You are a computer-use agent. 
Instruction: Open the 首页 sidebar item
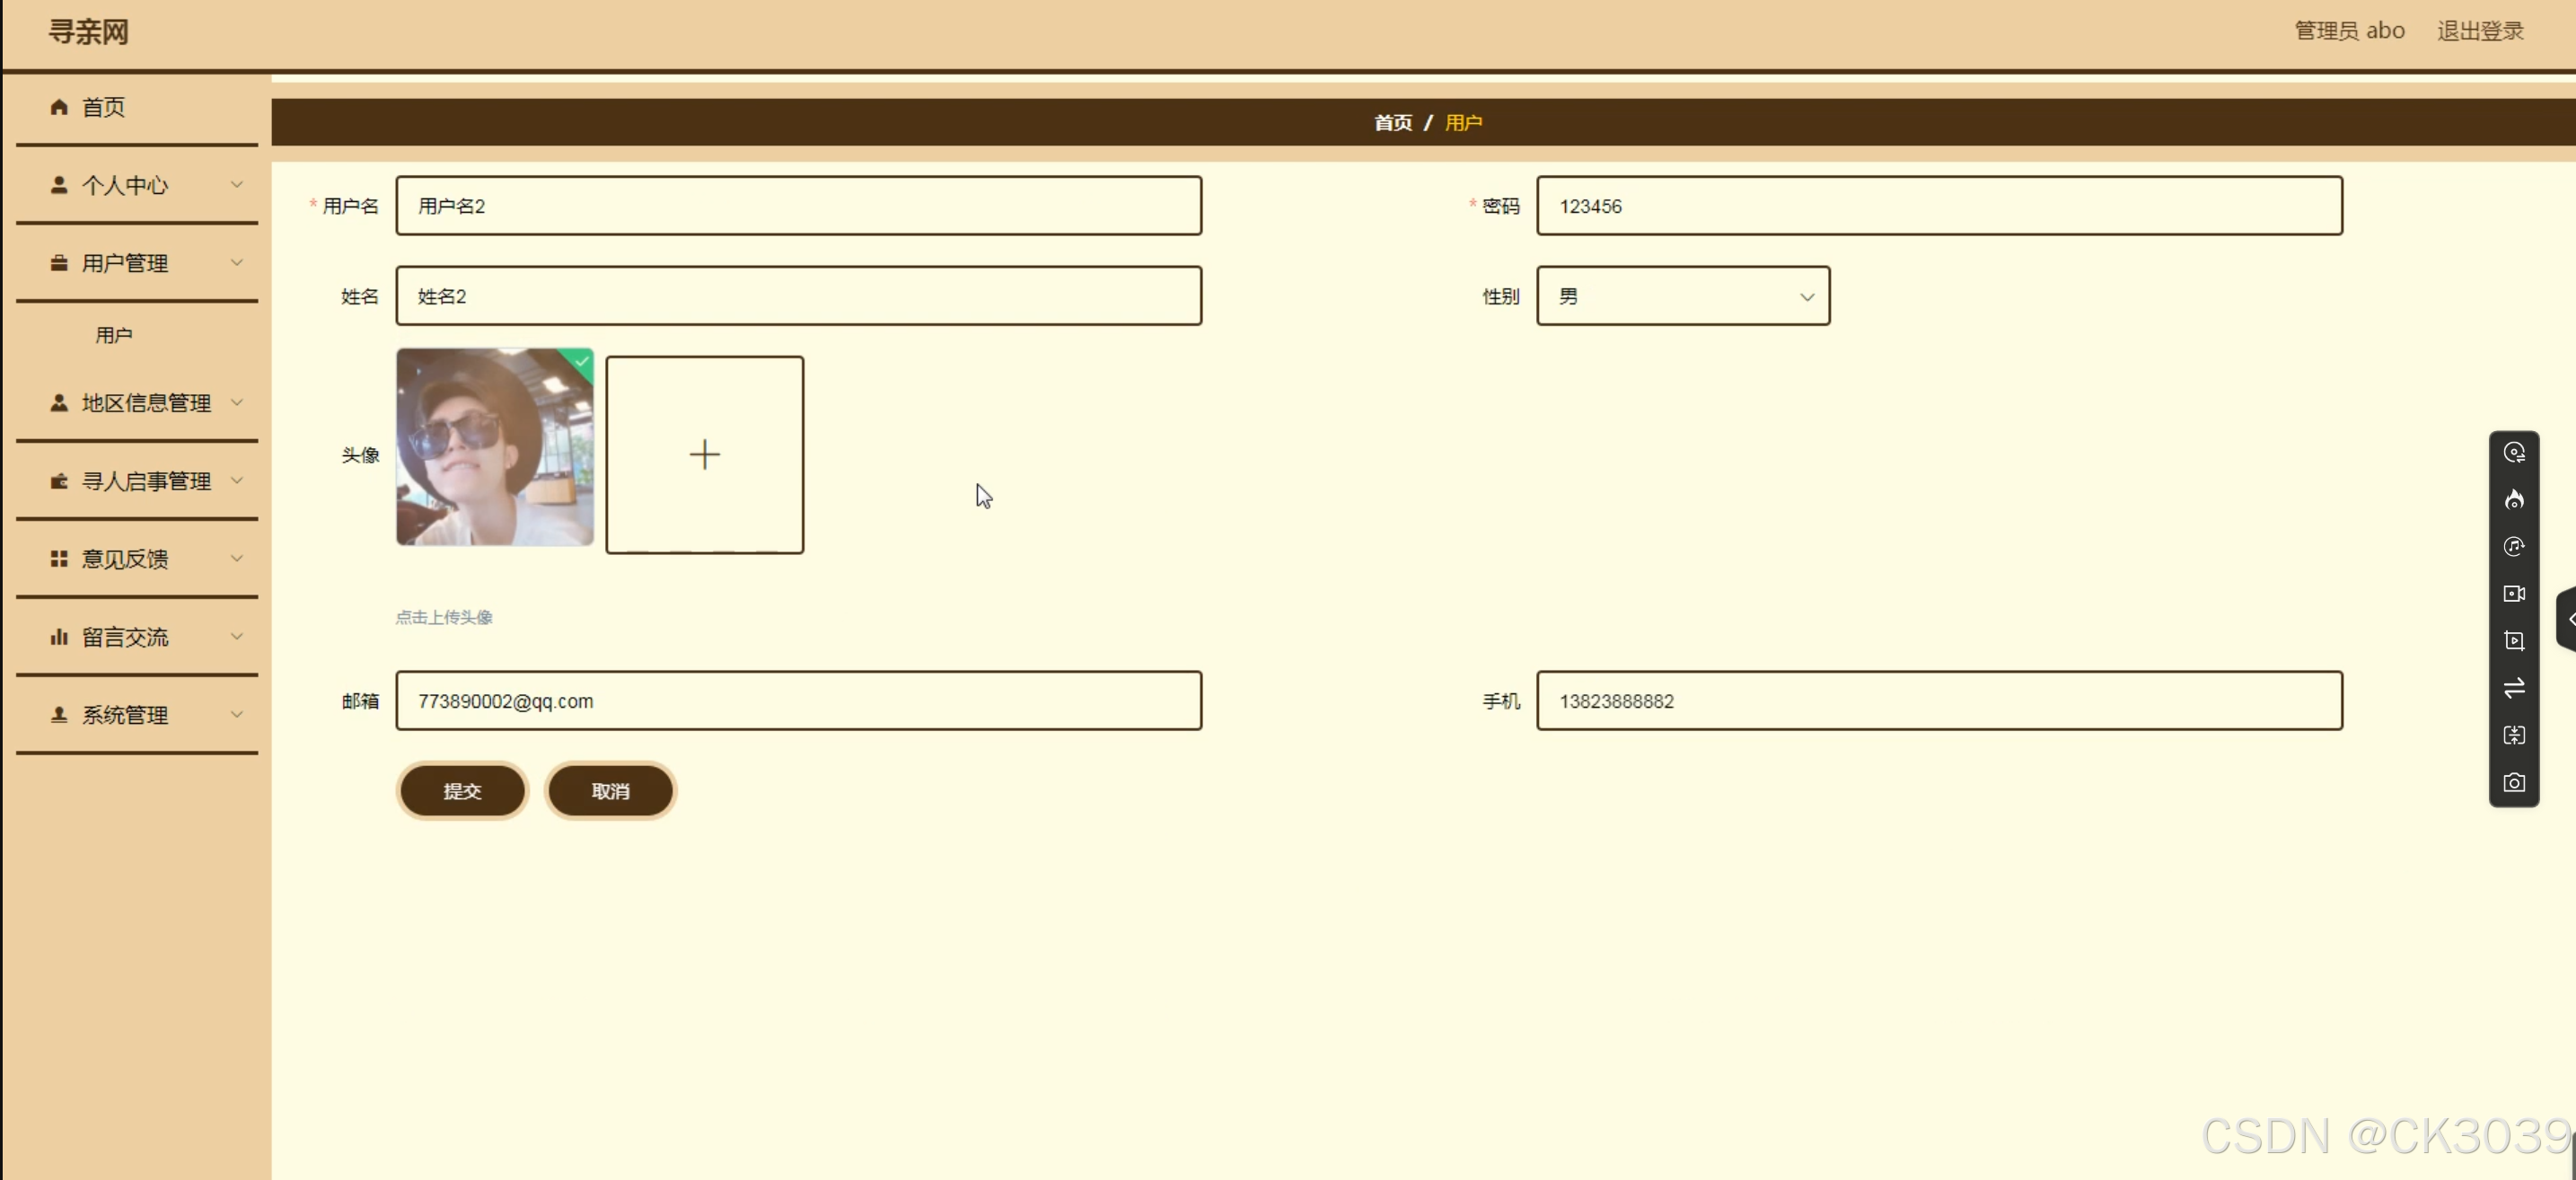[103, 107]
